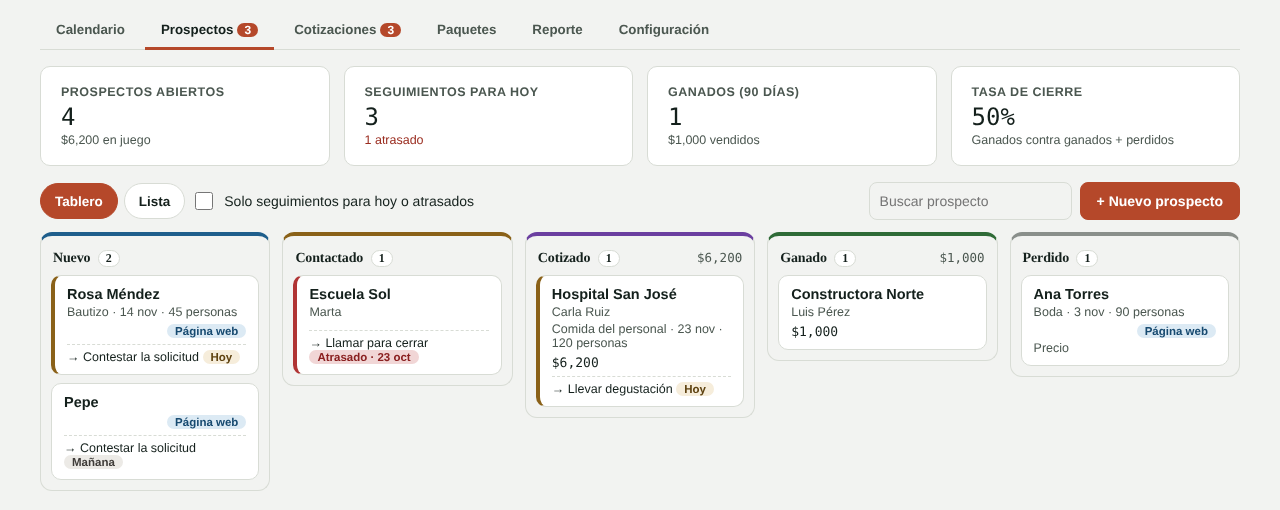
Task: Click the $1,000 total in Ganado header
Action: (962, 258)
